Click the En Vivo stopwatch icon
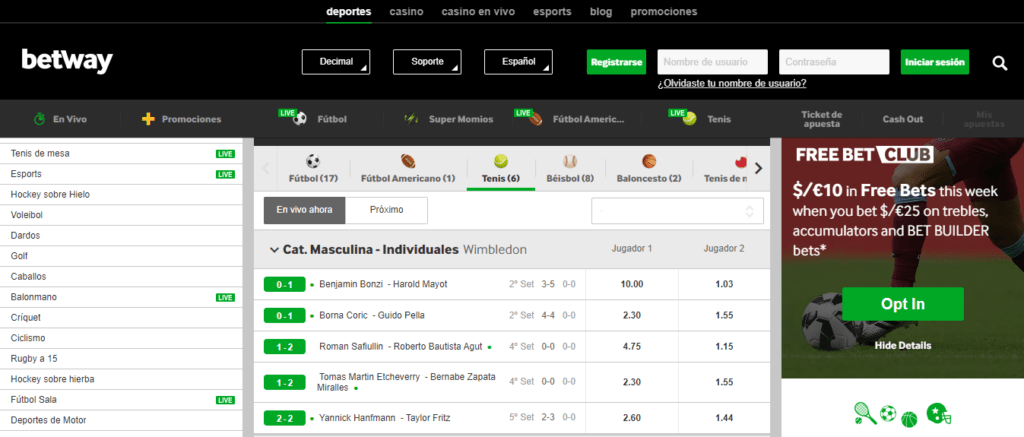Viewport: 1024px width, 437px height. click(x=39, y=119)
